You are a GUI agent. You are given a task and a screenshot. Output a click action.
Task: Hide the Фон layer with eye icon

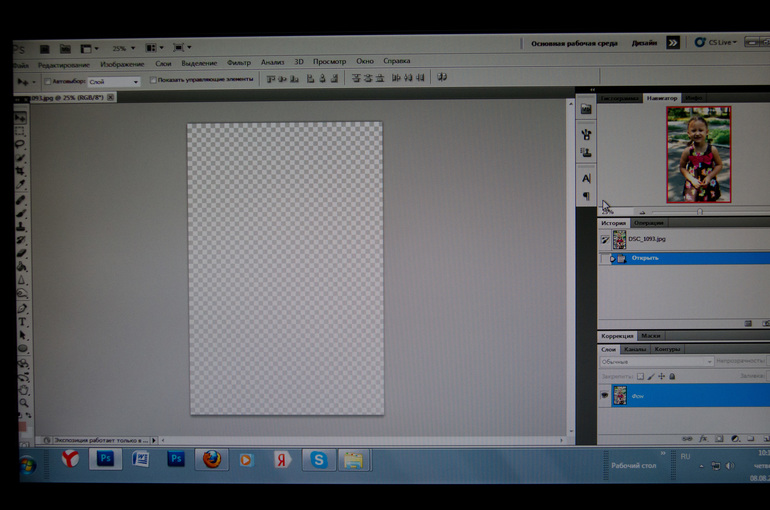604,396
